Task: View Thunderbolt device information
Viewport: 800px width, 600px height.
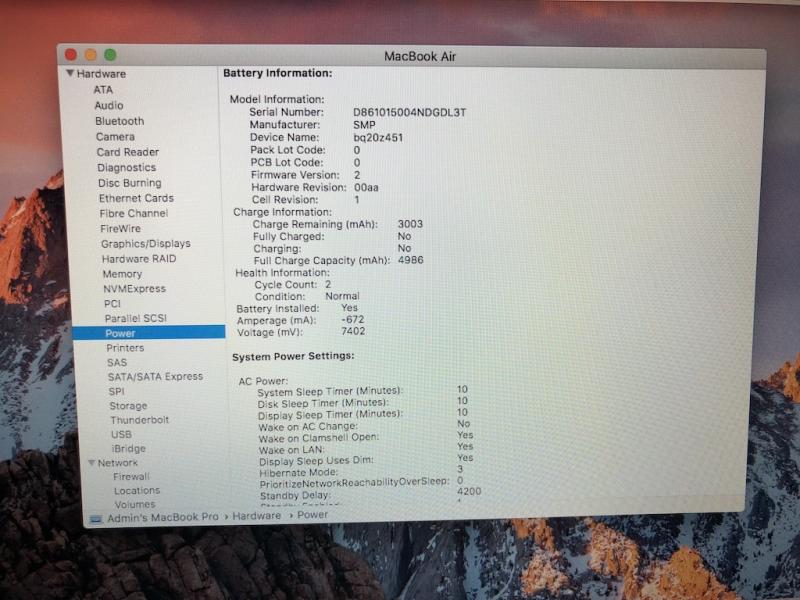Action: (139, 420)
